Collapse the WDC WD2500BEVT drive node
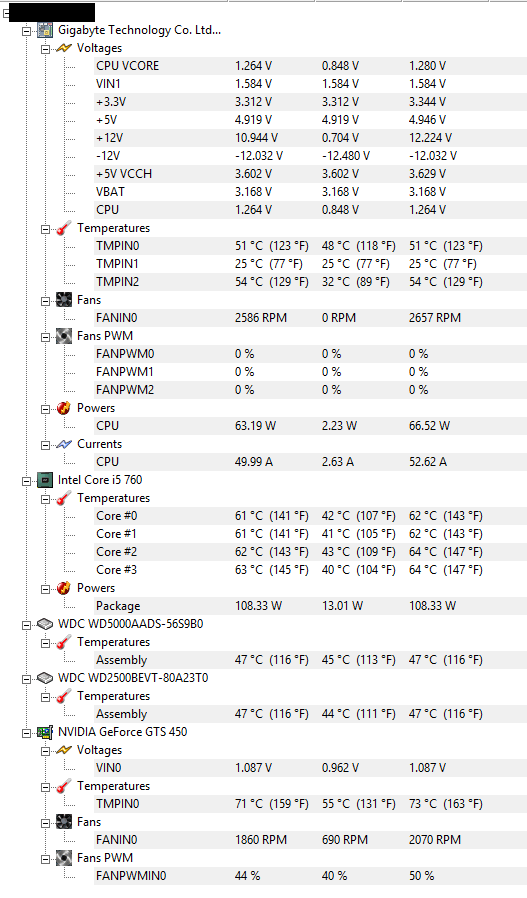This screenshot has height=898, width=527. tap(26, 679)
